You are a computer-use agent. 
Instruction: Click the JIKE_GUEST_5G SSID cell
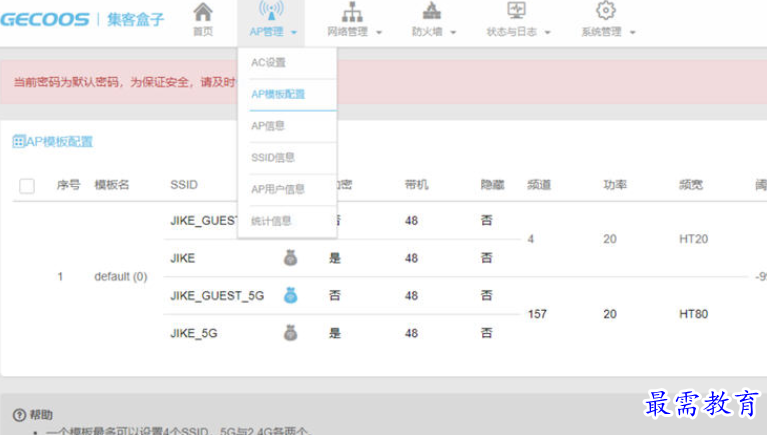click(x=217, y=296)
